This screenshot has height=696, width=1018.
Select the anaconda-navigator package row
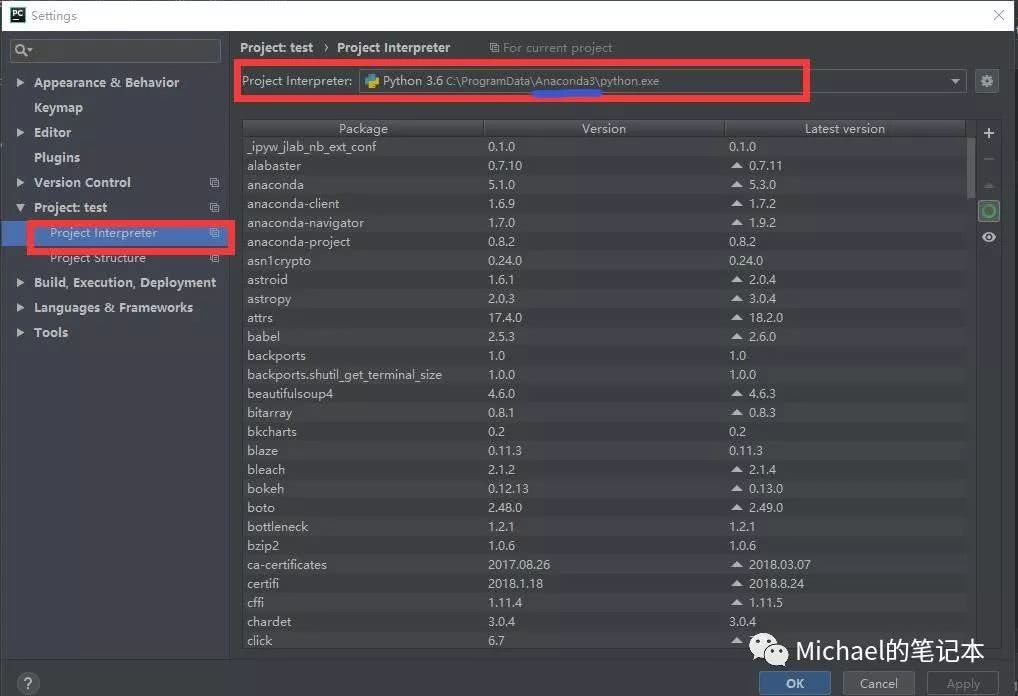[x=604, y=223]
